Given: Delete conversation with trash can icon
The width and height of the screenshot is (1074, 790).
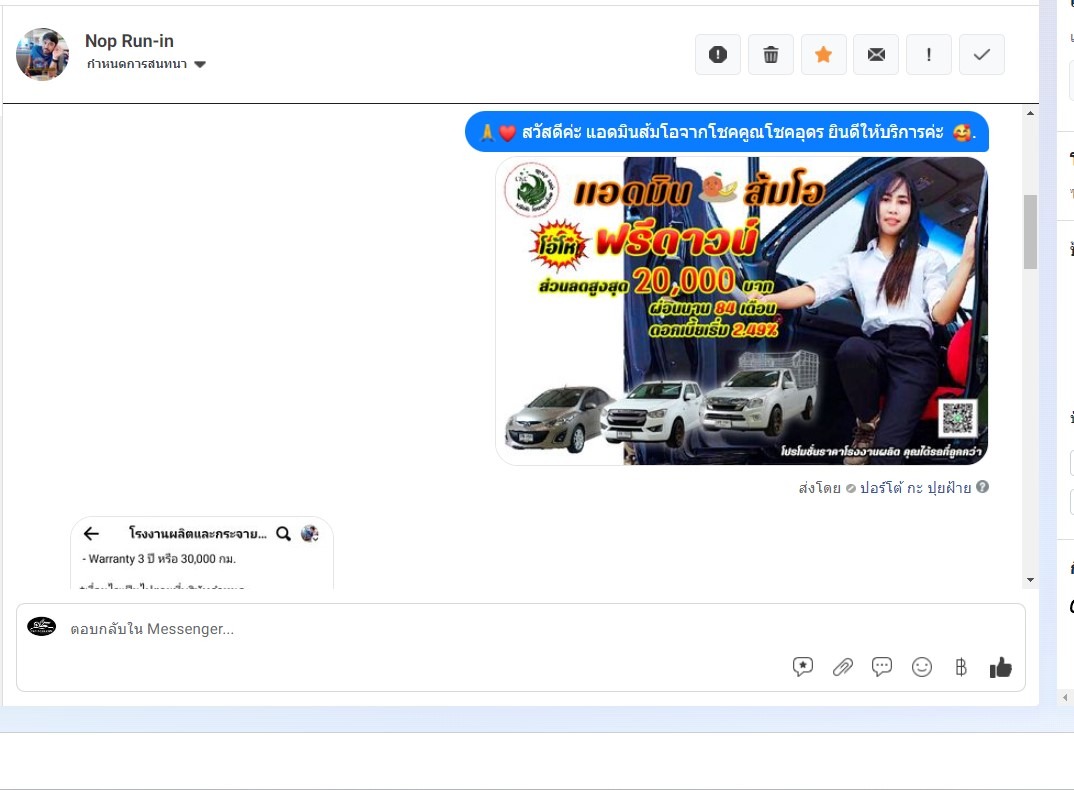Looking at the screenshot, I should point(771,55).
